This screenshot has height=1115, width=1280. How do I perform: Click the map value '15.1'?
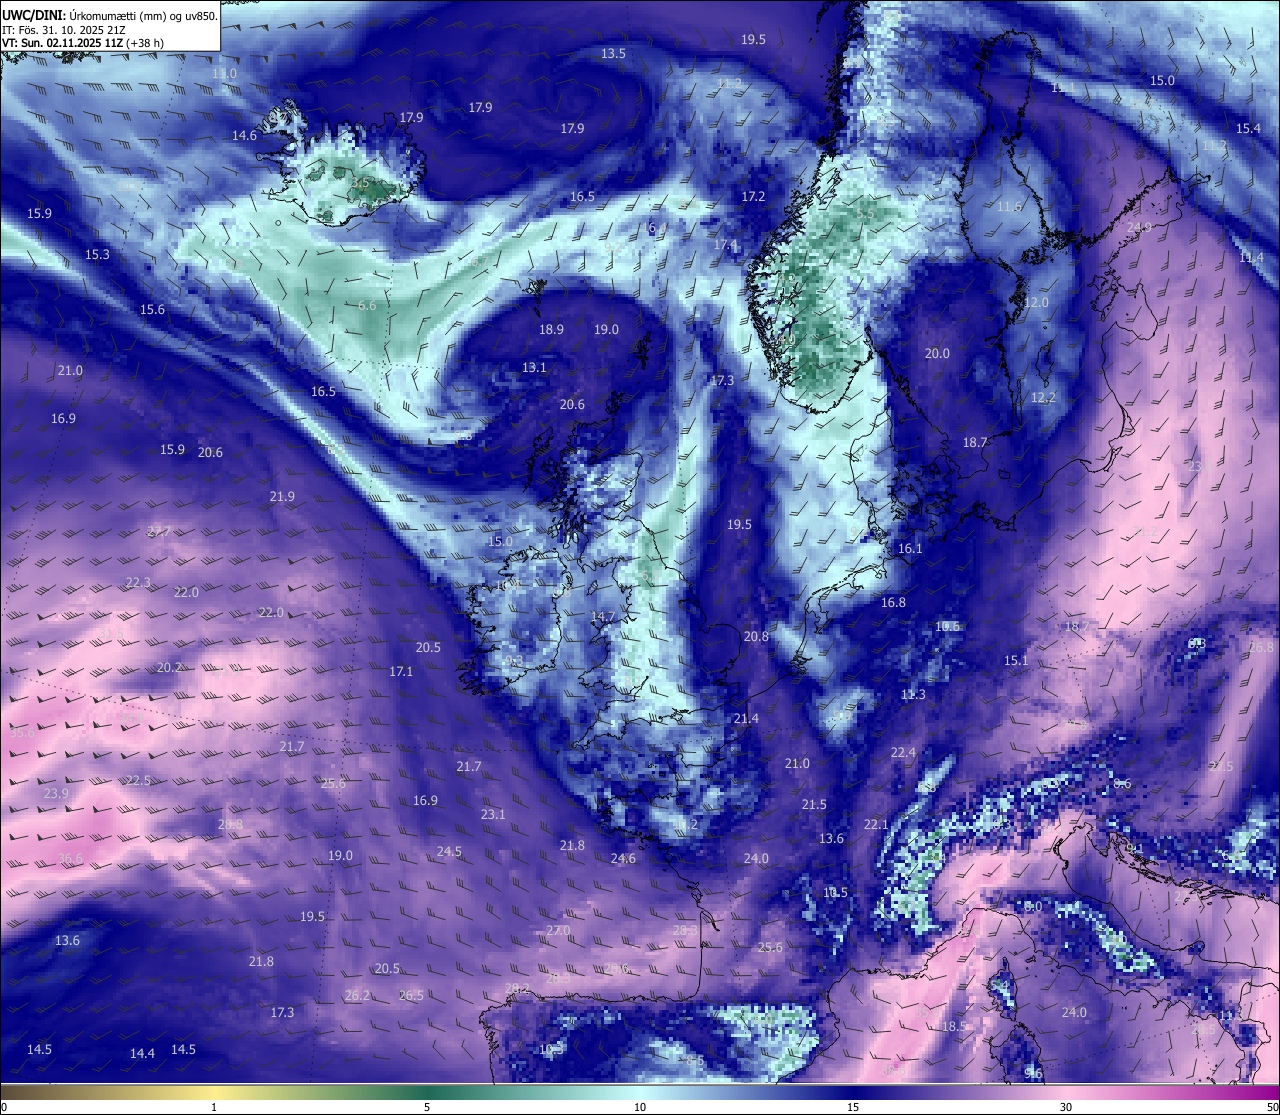[x=1015, y=660]
